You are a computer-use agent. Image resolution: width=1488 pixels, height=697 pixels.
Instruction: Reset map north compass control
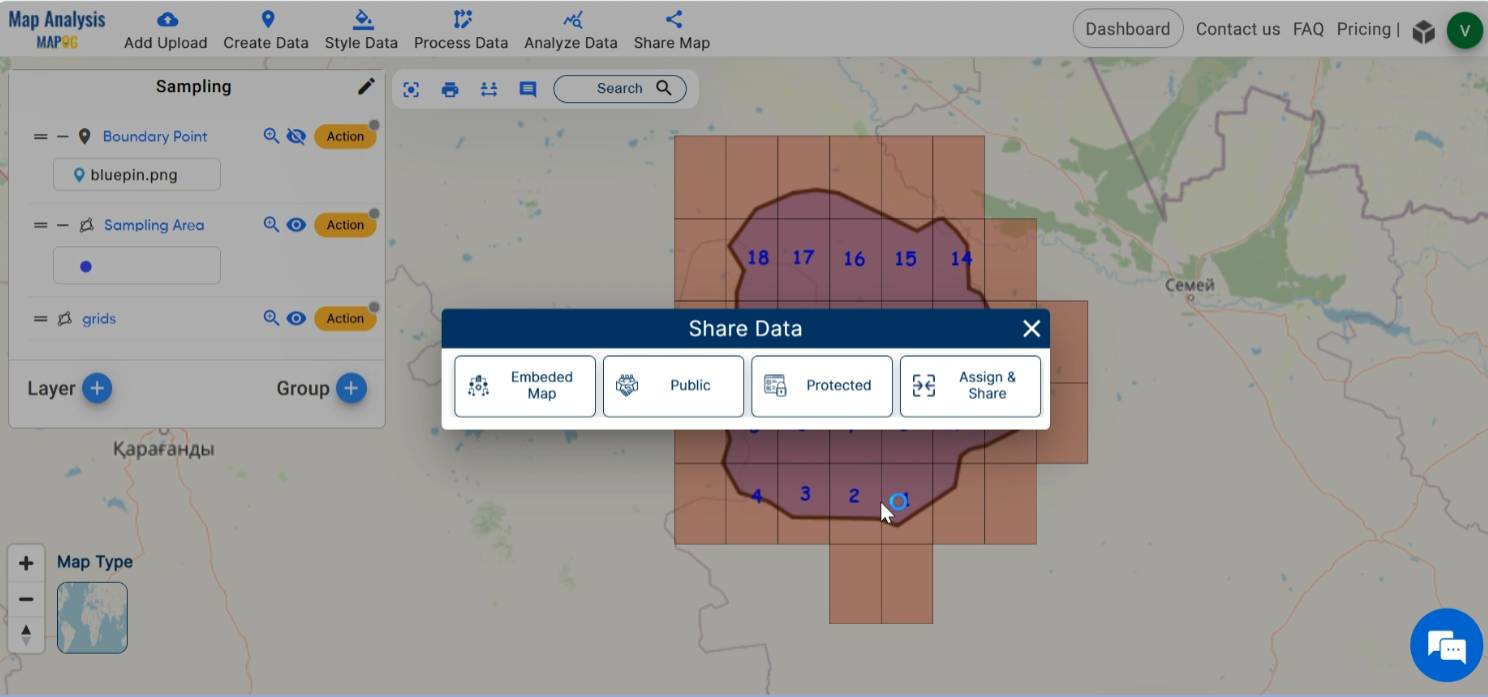pyautogui.click(x=26, y=635)
